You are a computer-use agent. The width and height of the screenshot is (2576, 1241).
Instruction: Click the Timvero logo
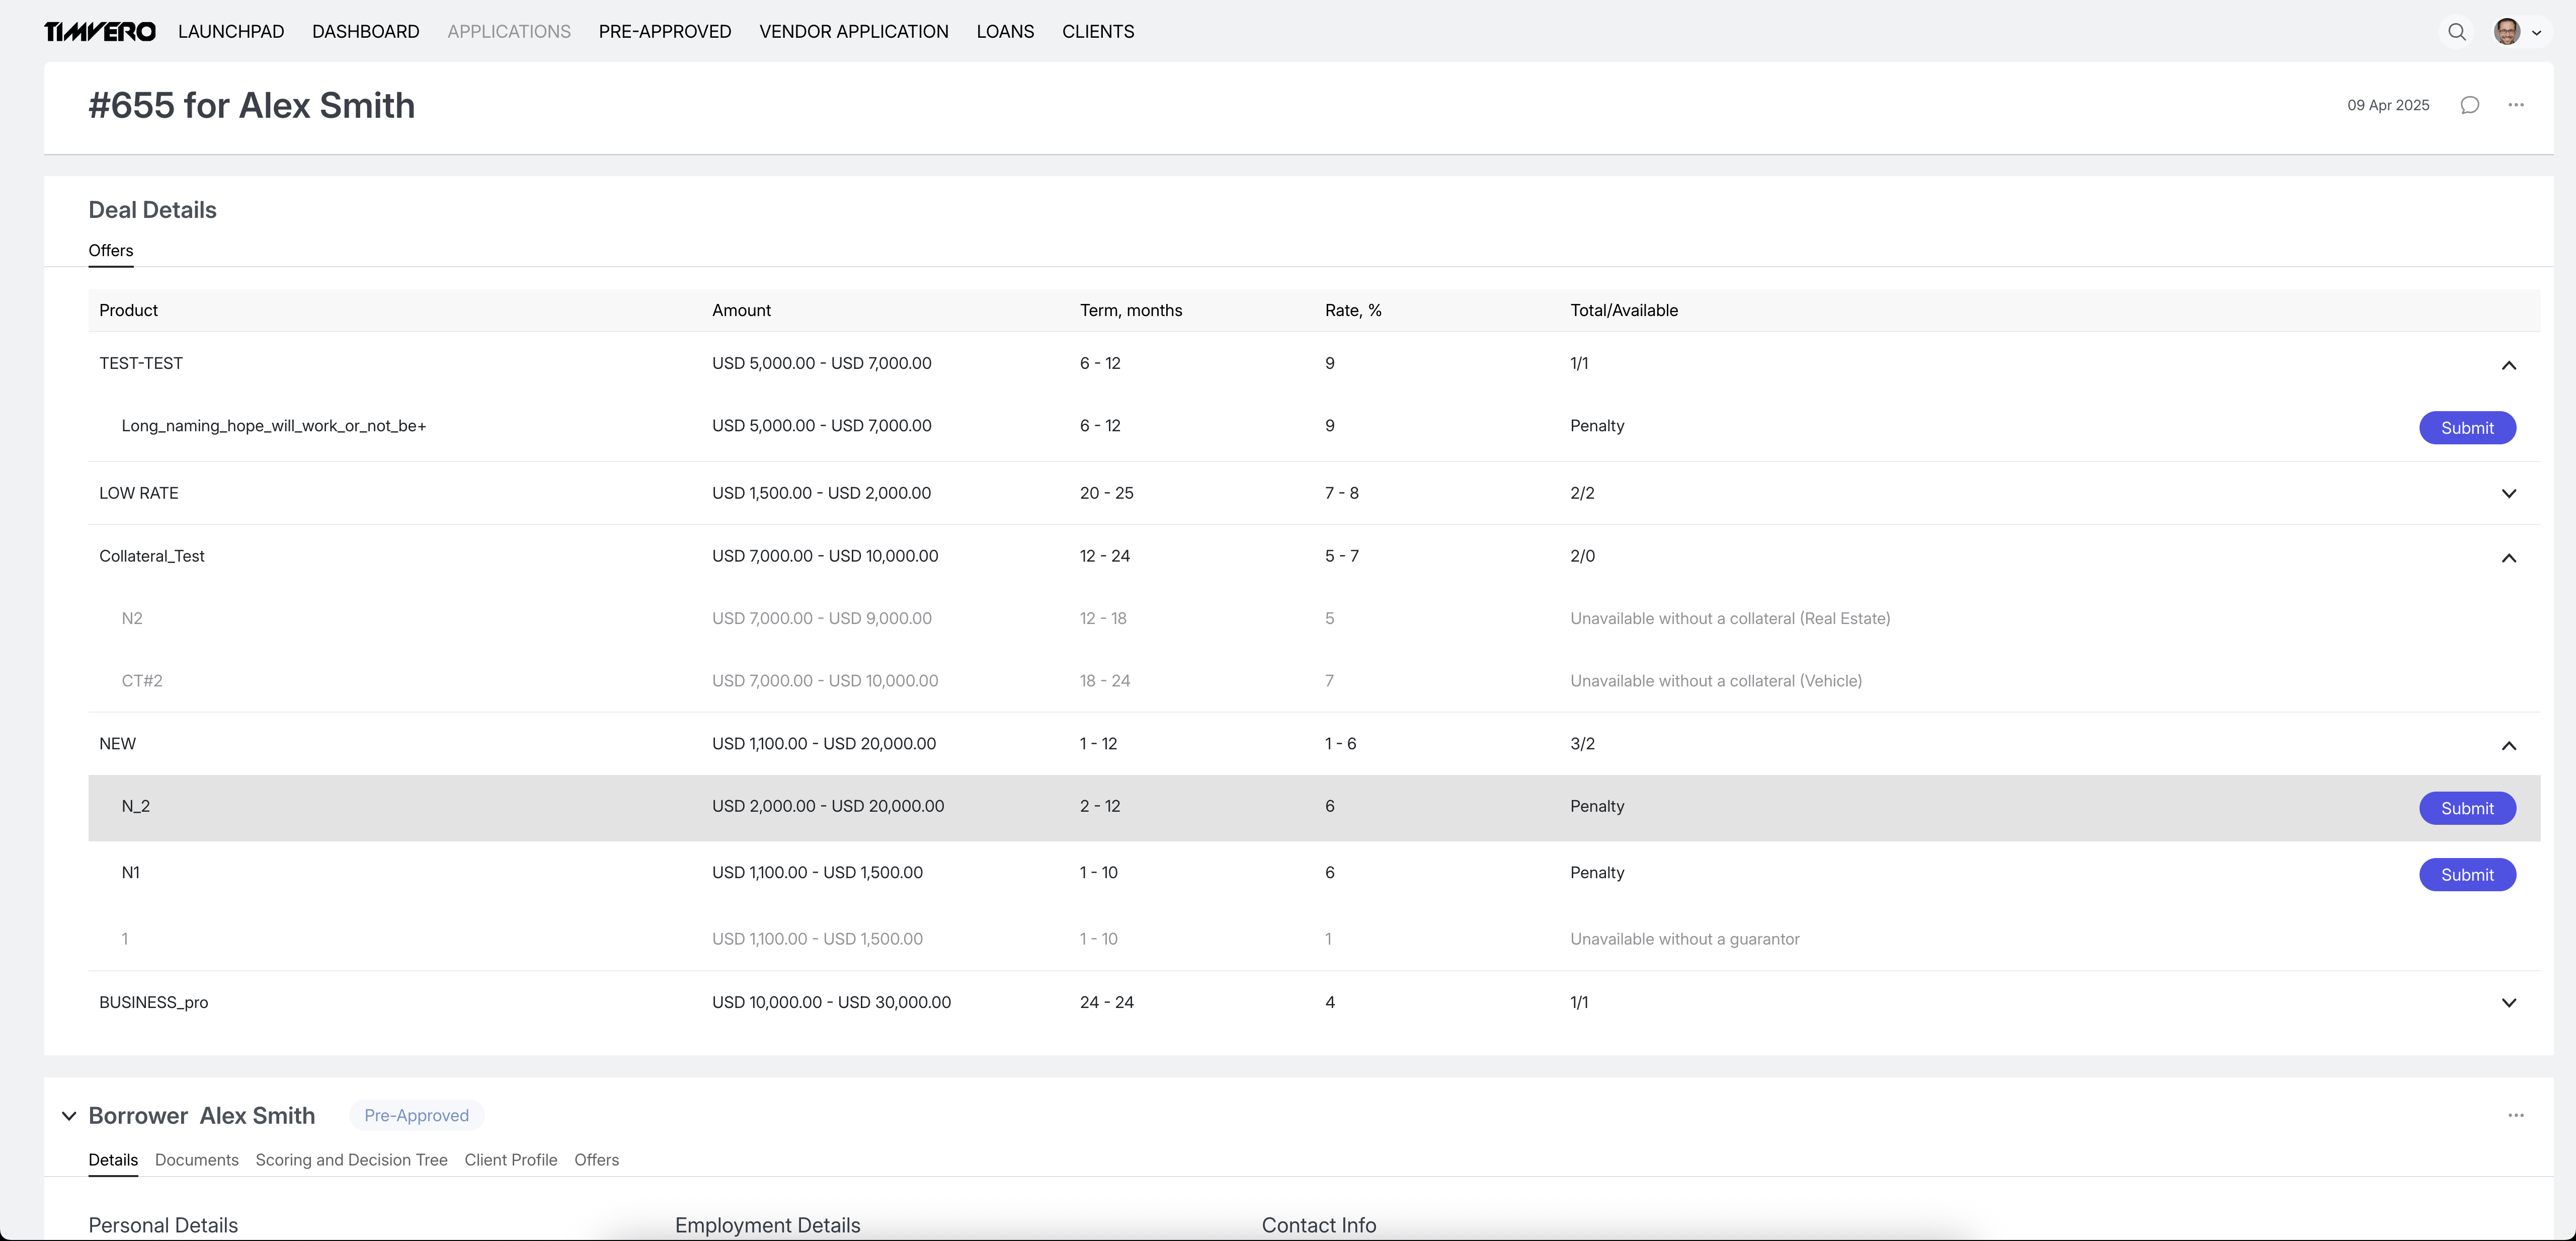pyautogui.click(x=99, y=32)
